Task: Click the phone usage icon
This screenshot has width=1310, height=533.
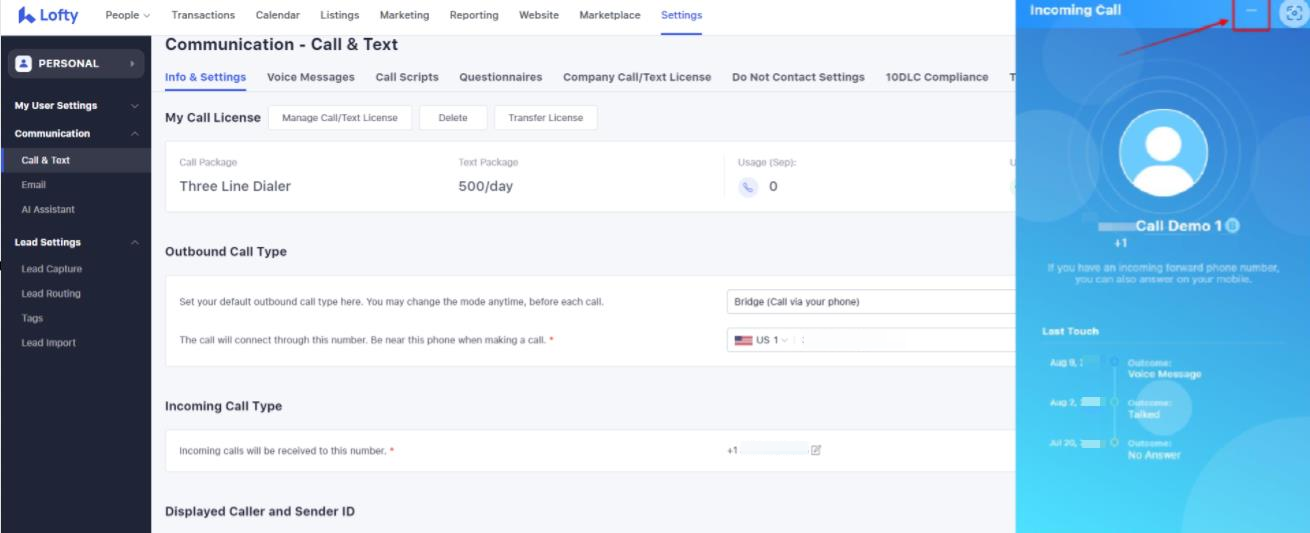Action: point(748,187)
